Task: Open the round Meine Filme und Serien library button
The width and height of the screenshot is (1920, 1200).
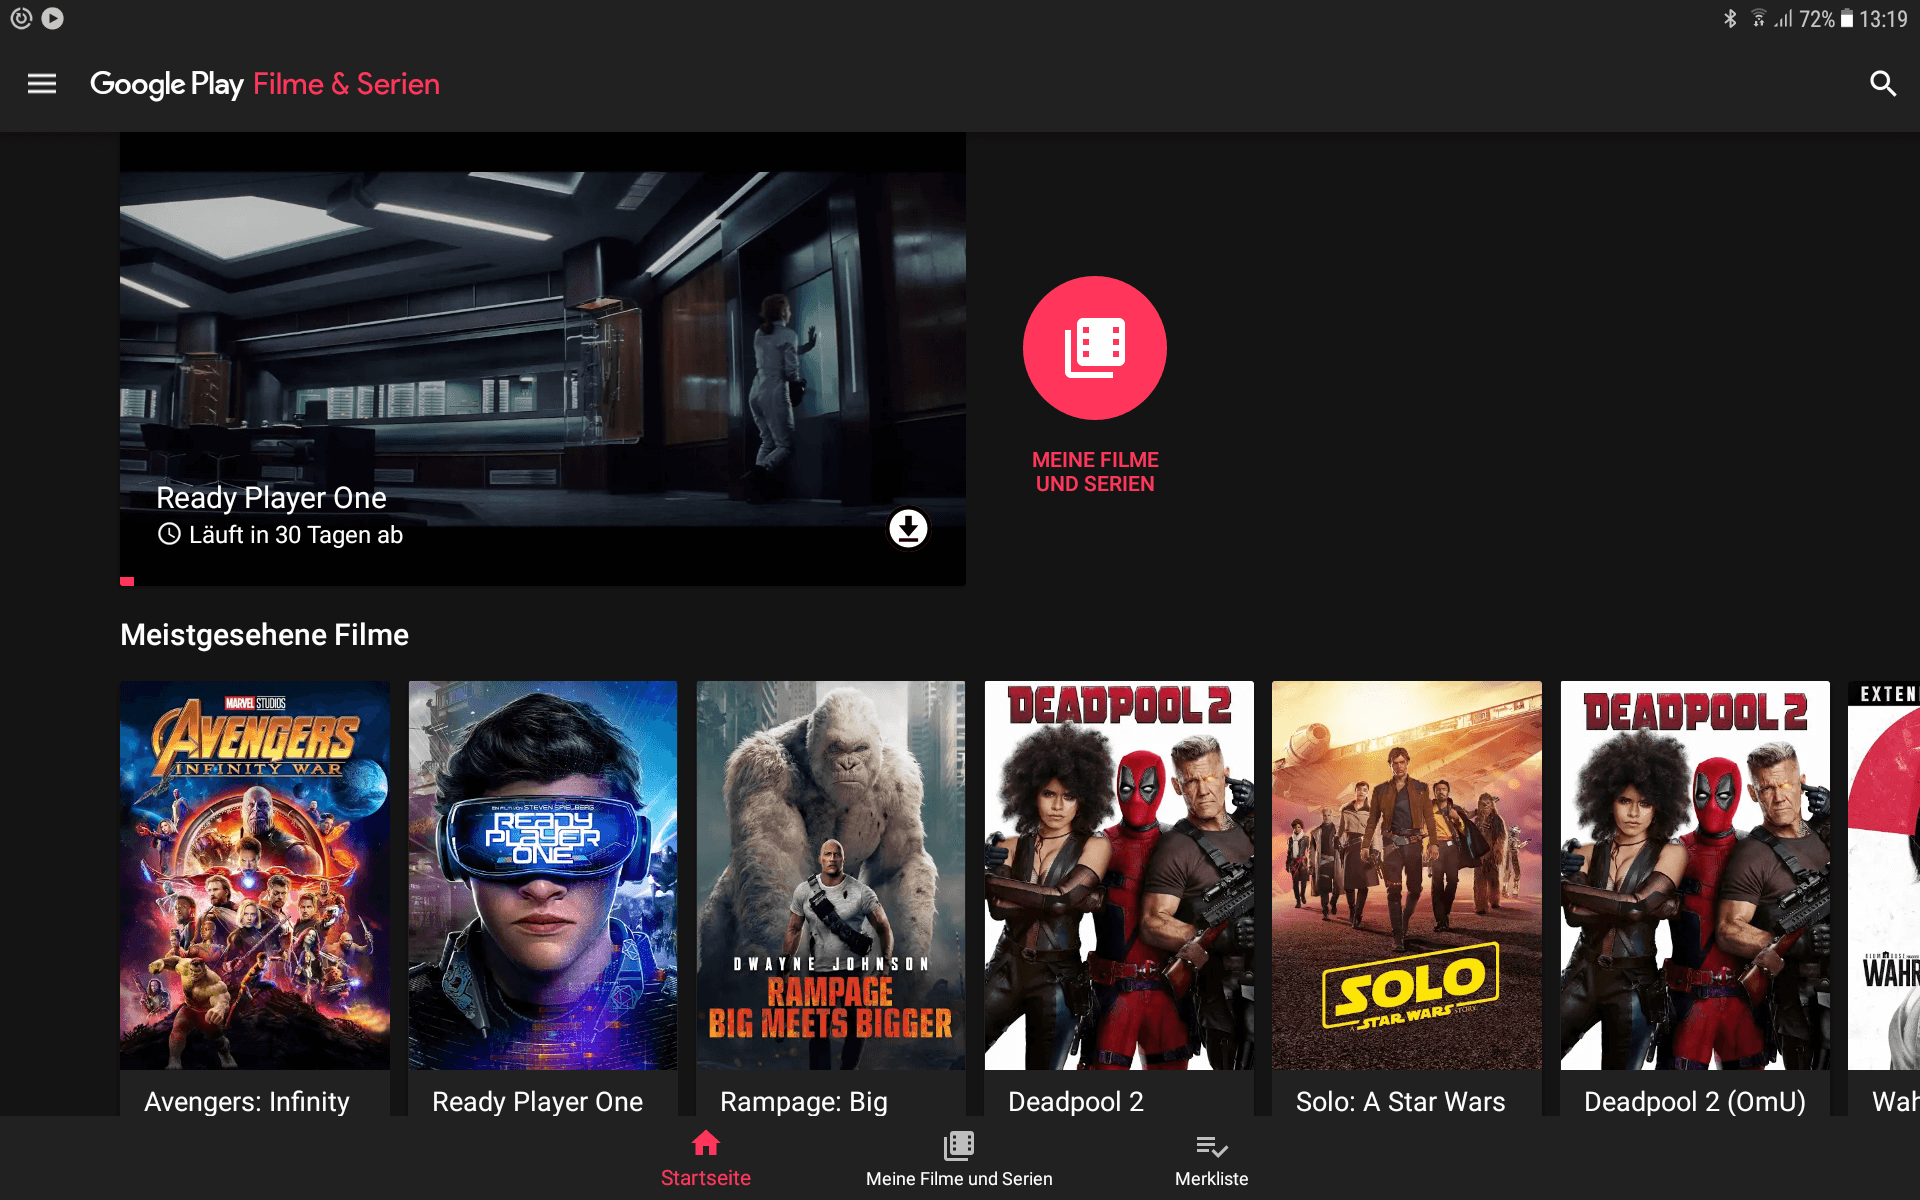Action: coord(1095,347)
